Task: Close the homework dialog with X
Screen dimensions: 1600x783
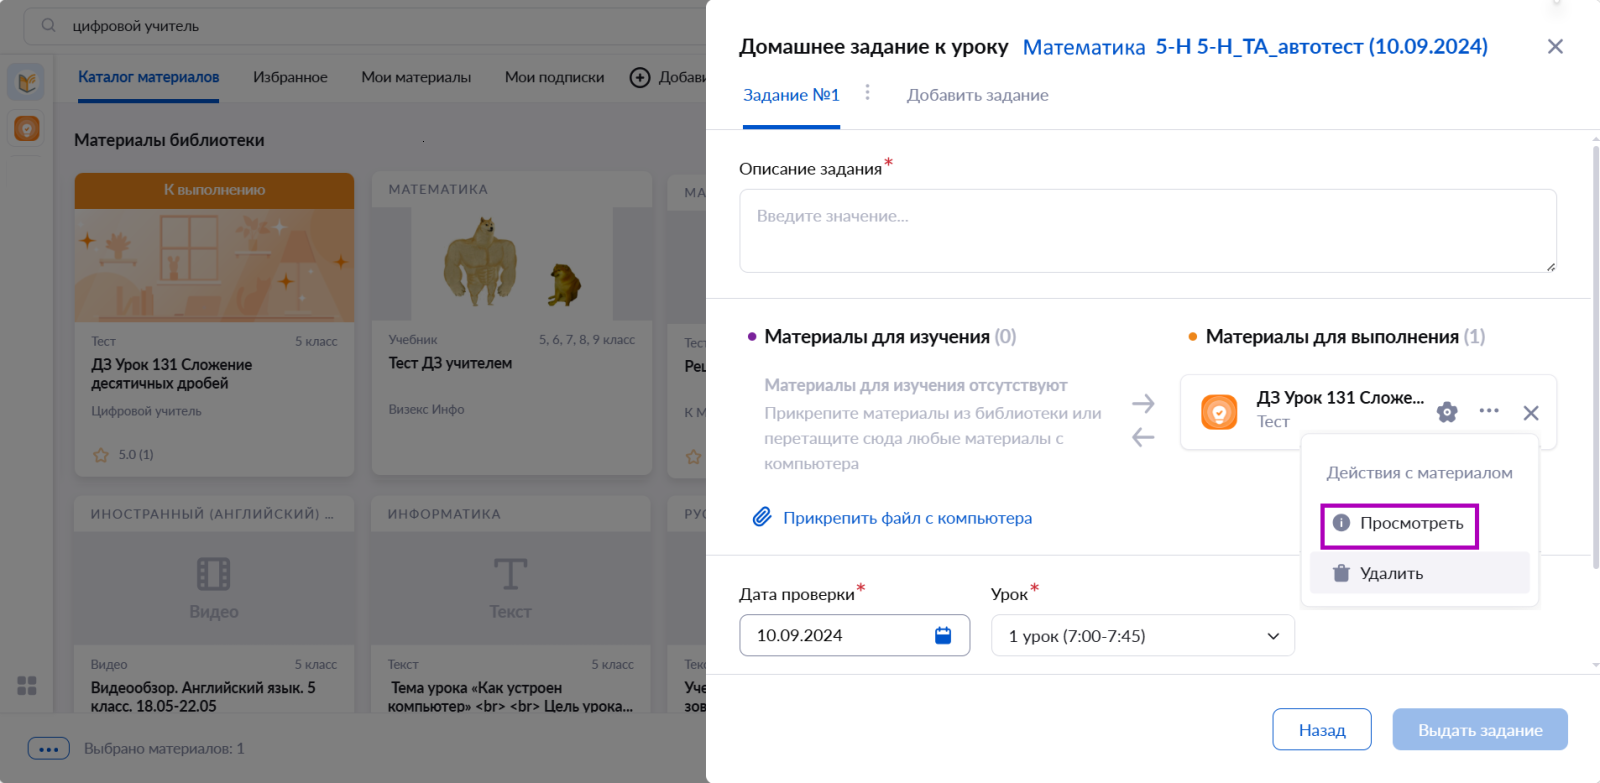Action: [x=1555, y=46]
